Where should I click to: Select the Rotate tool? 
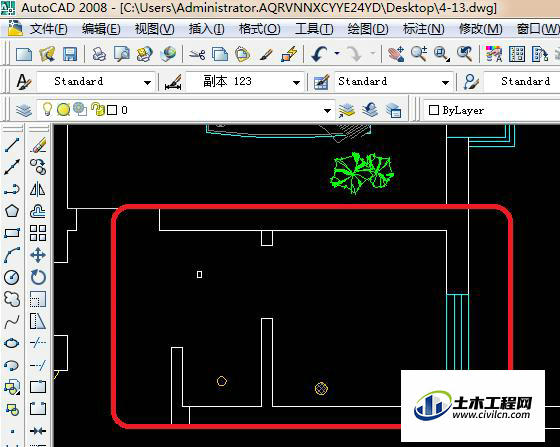tap(38, 277)
